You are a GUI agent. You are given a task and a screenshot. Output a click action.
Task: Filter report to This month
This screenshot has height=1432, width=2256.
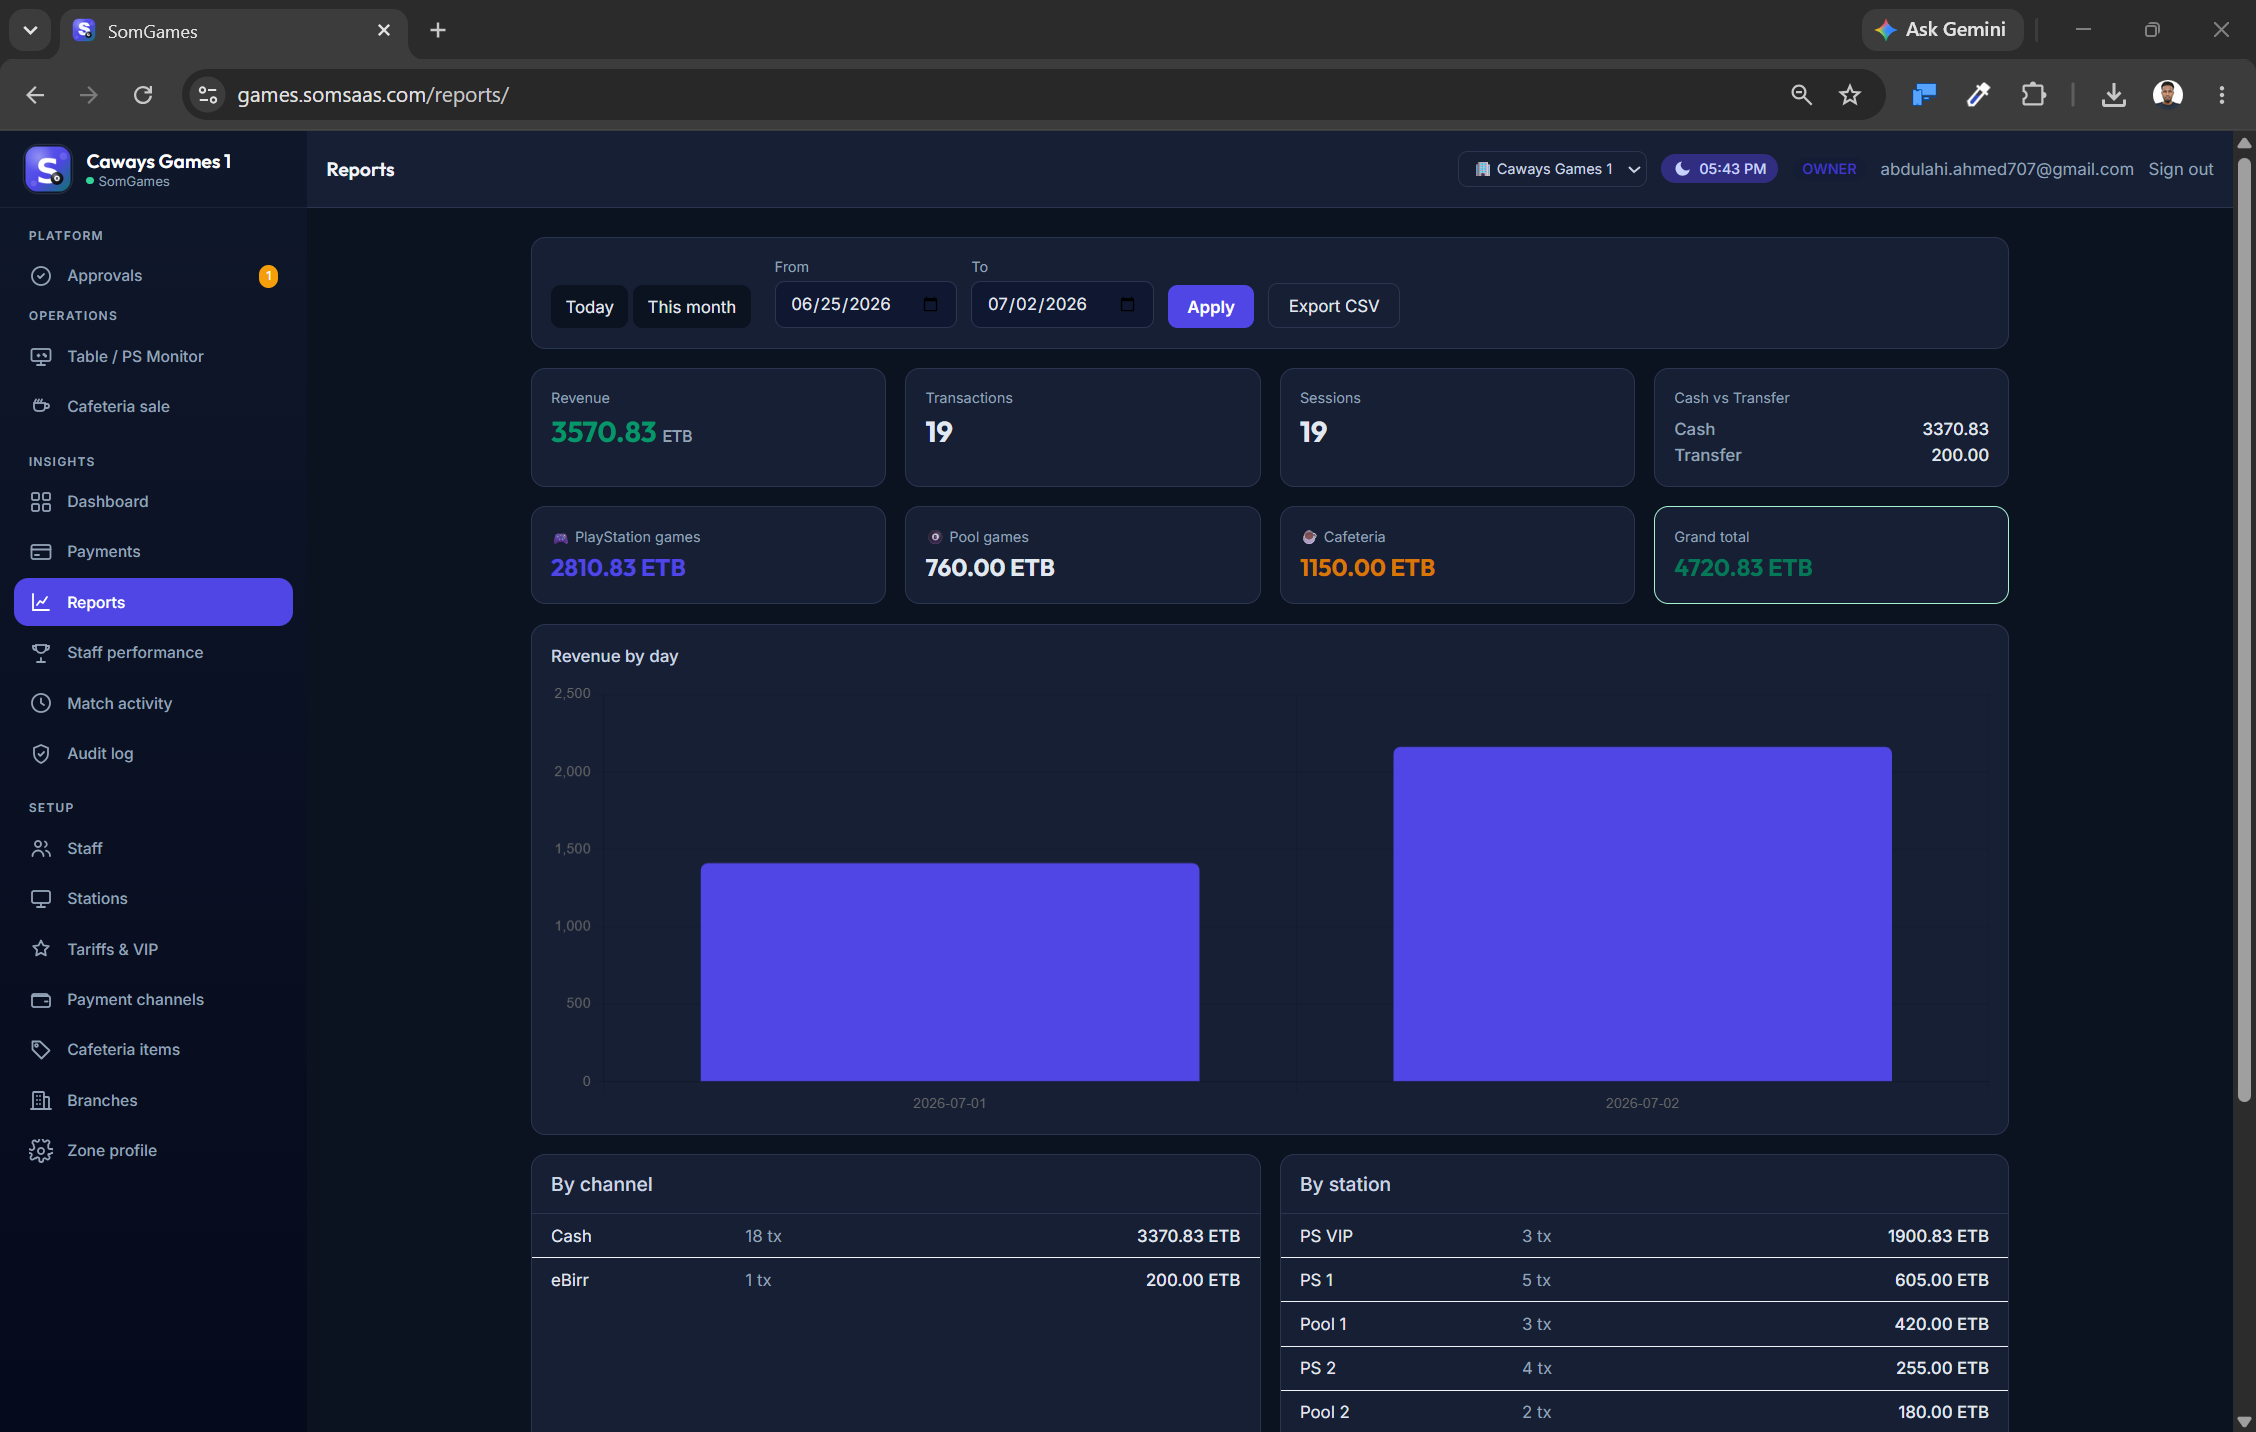691,307
